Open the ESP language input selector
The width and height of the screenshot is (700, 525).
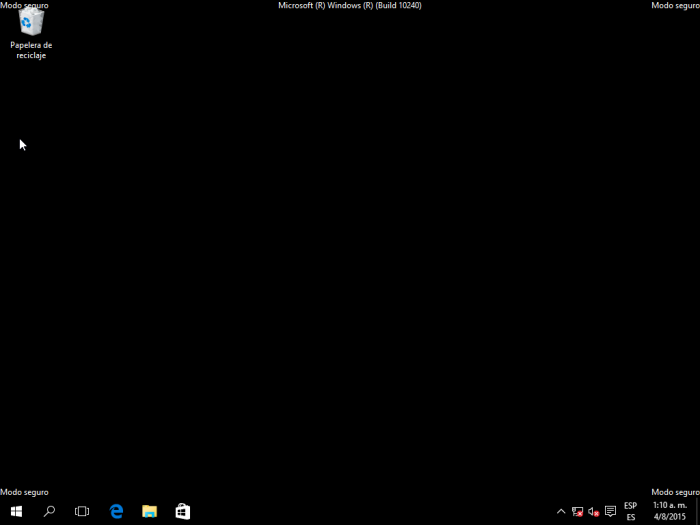(x=630, y=511)
